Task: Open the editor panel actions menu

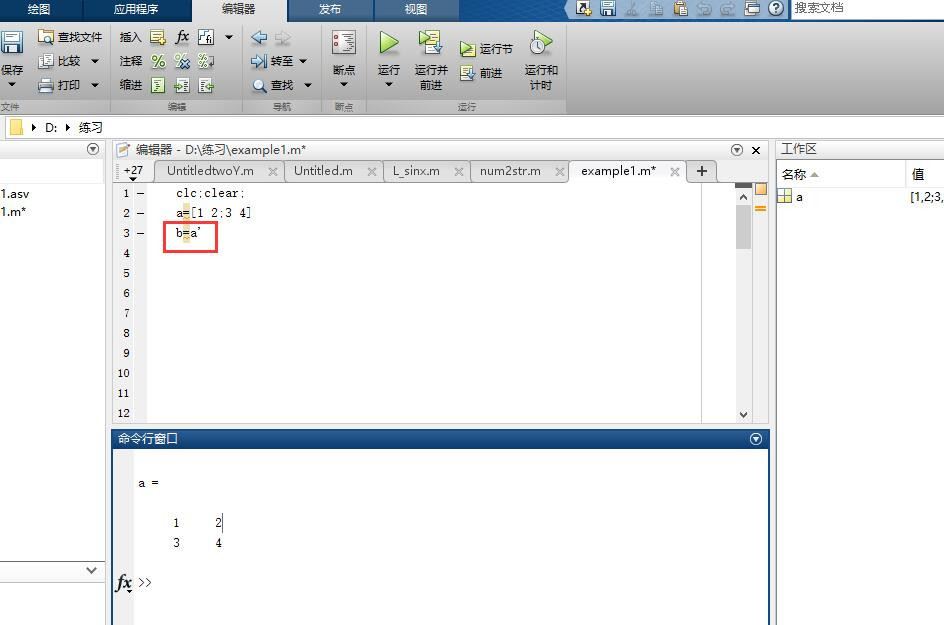Action: (737, 150)
